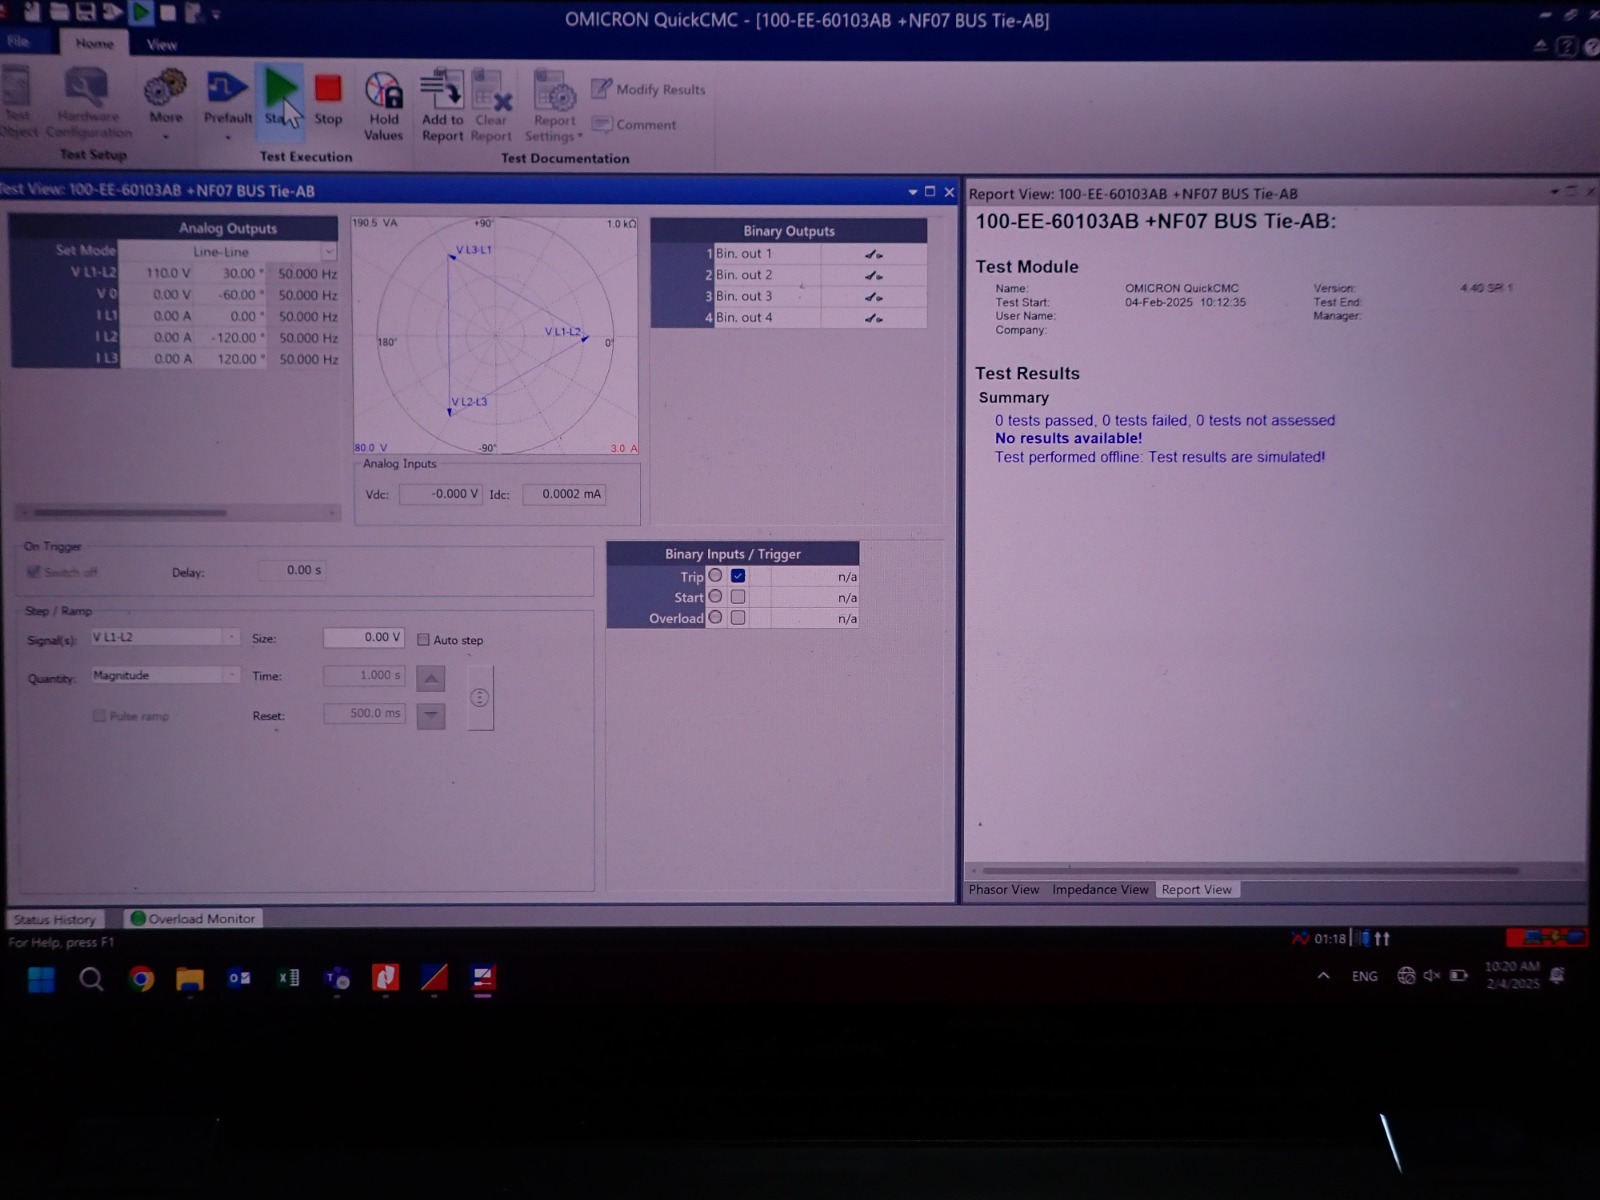1600x1200 pixels.
Task: Expand the Set Mode Line-Line dropdown
Action: coord(328,252)
